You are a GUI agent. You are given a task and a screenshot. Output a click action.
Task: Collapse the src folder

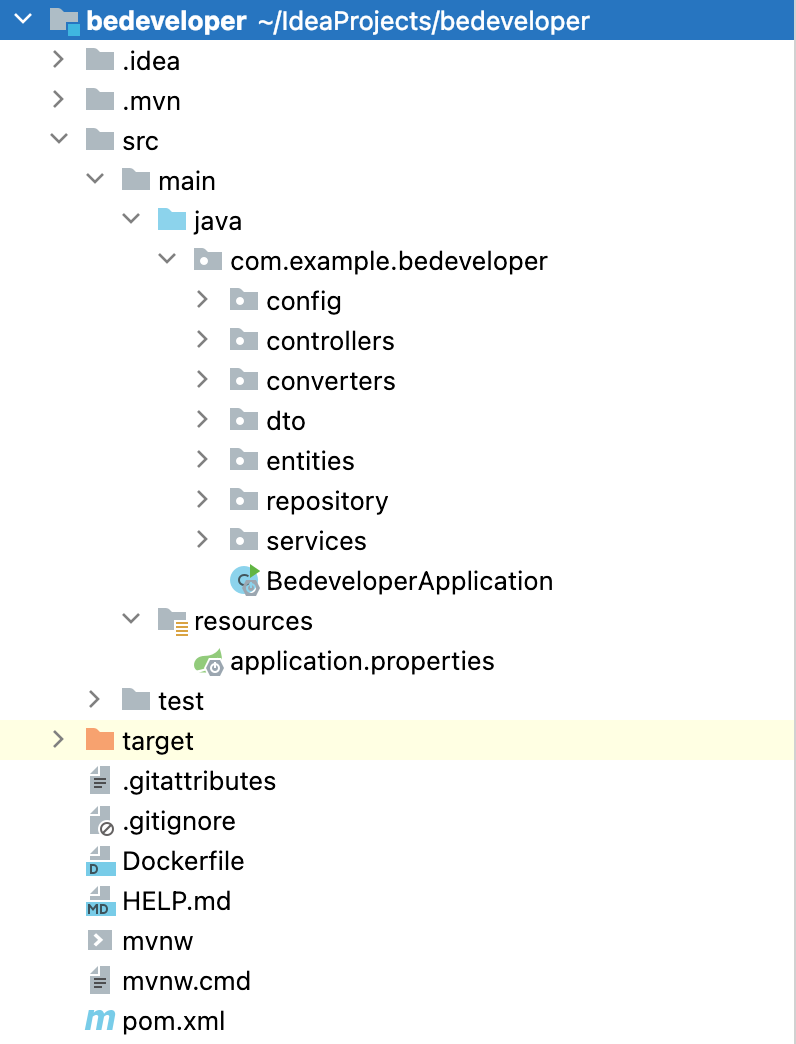pos(58,141)
